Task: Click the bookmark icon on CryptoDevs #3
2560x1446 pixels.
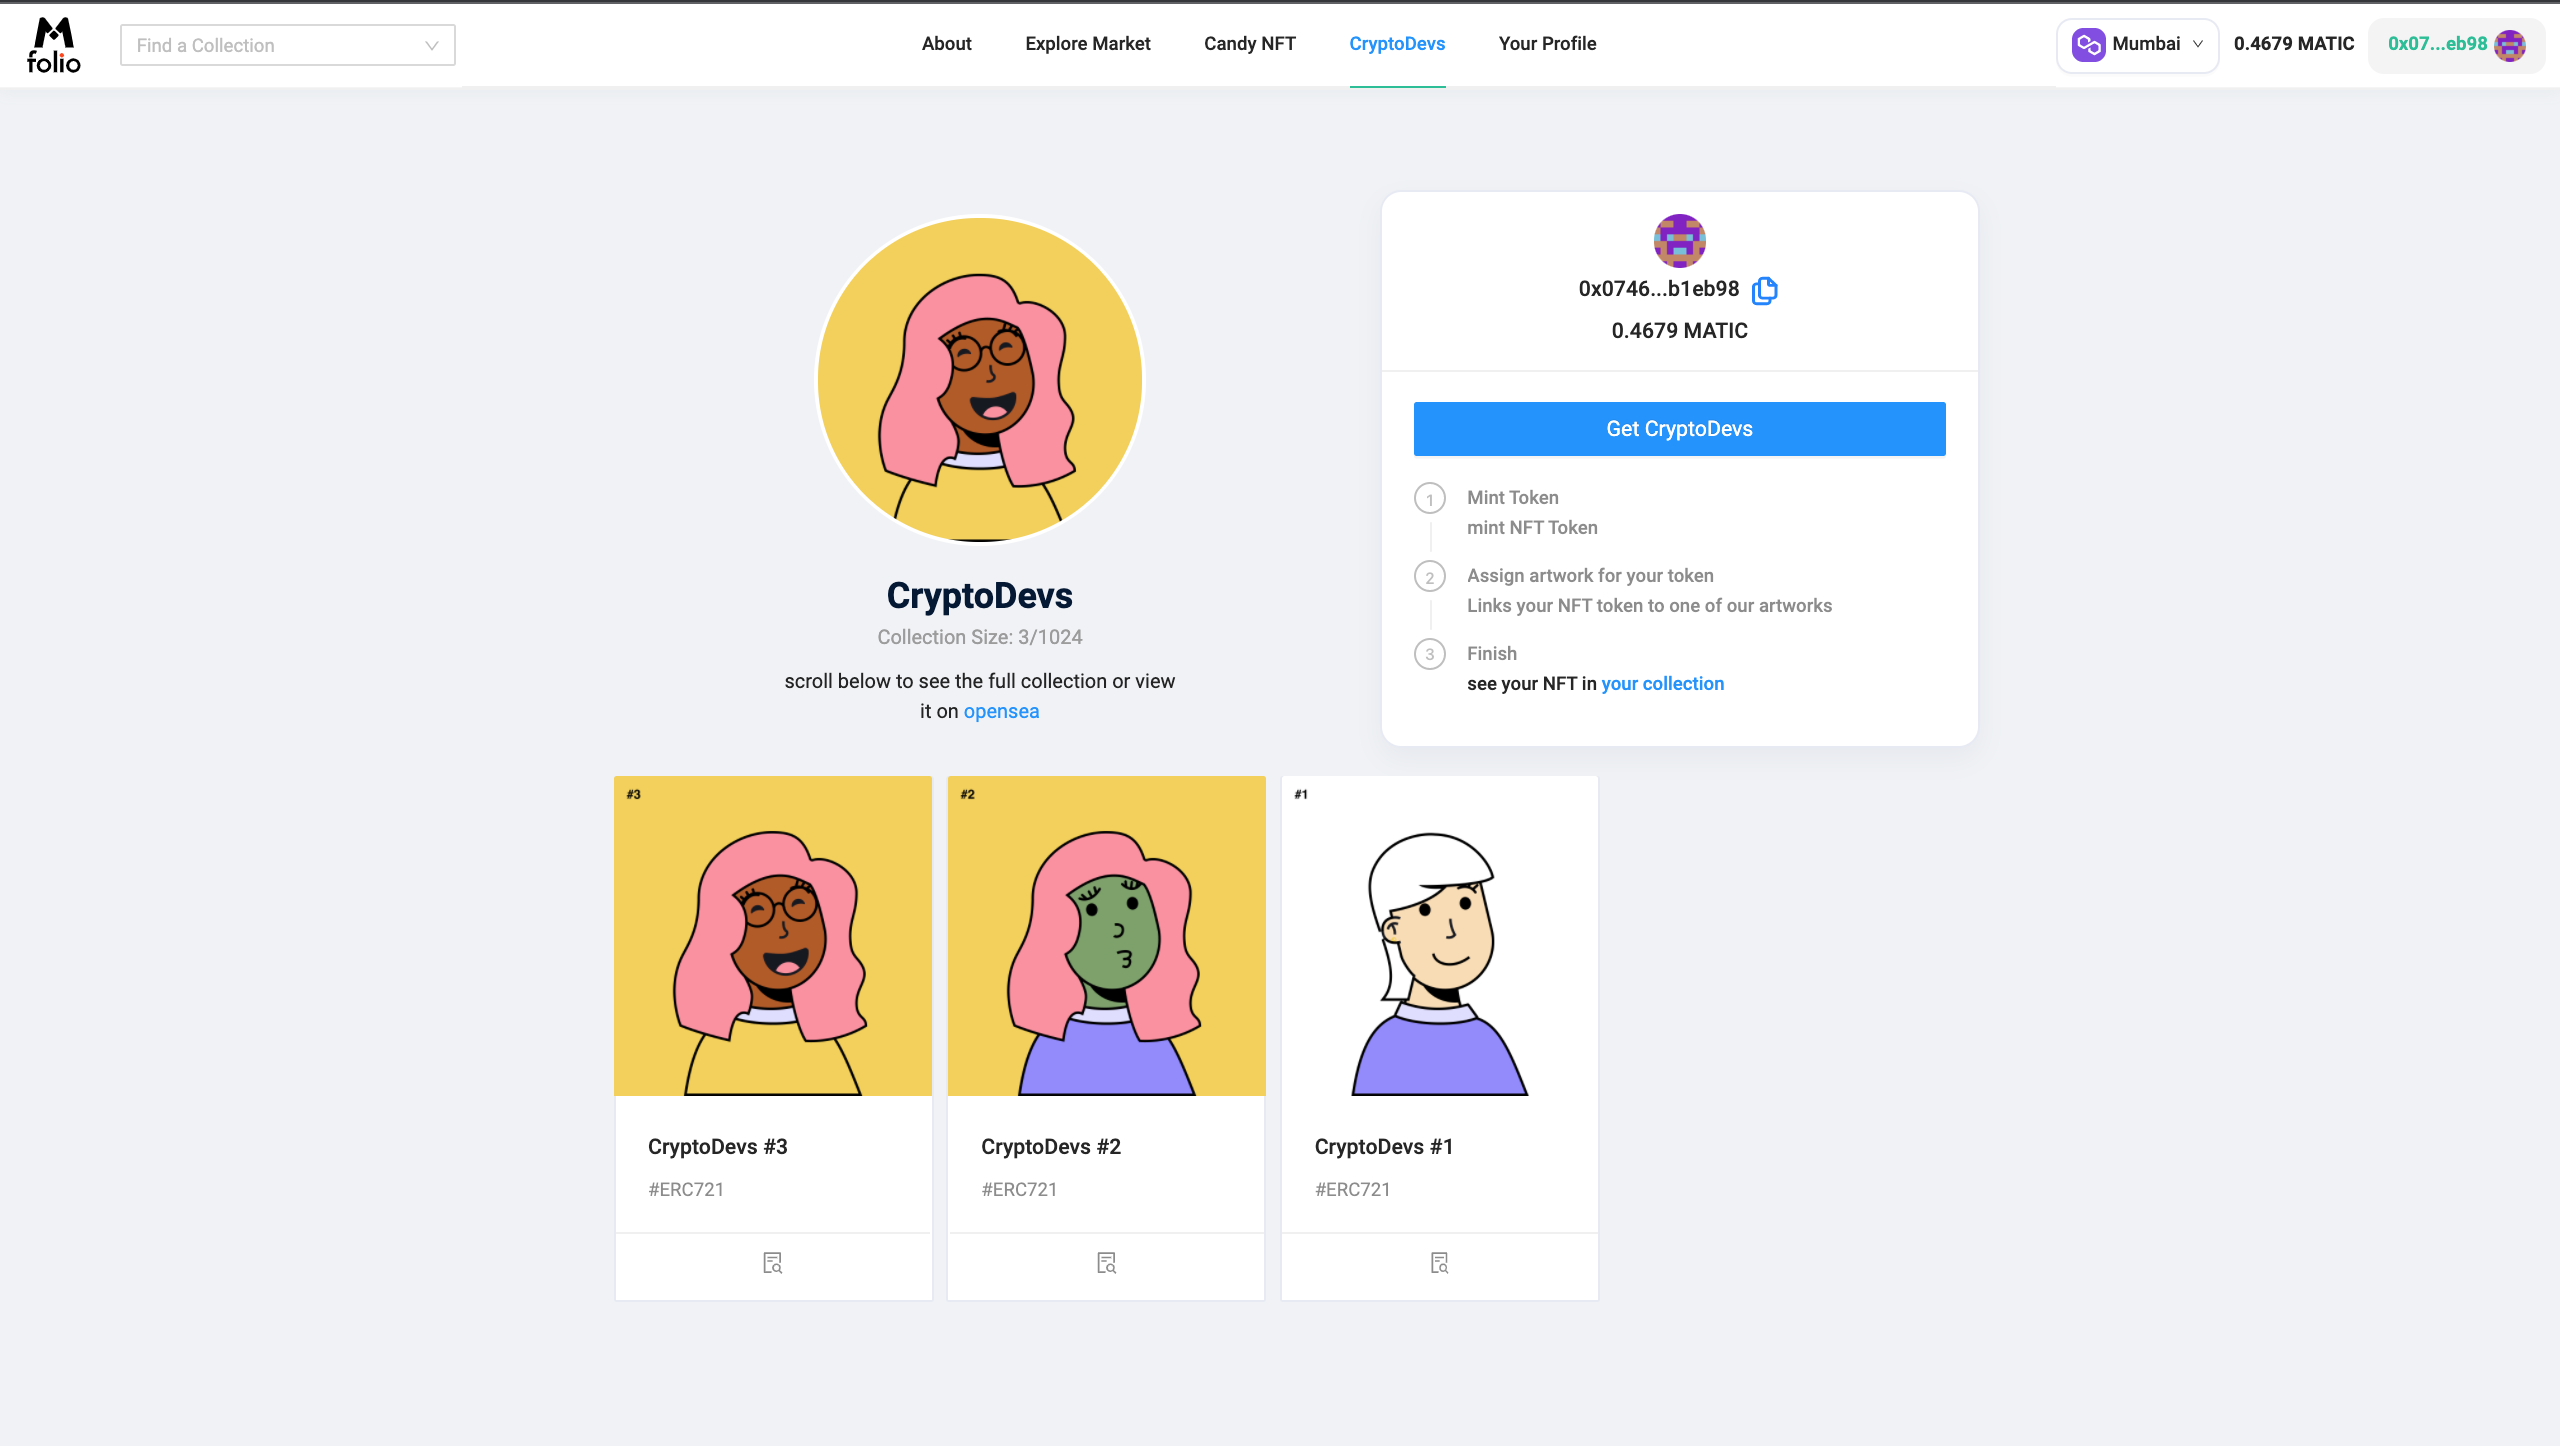Action: [x=772, y=1261]
